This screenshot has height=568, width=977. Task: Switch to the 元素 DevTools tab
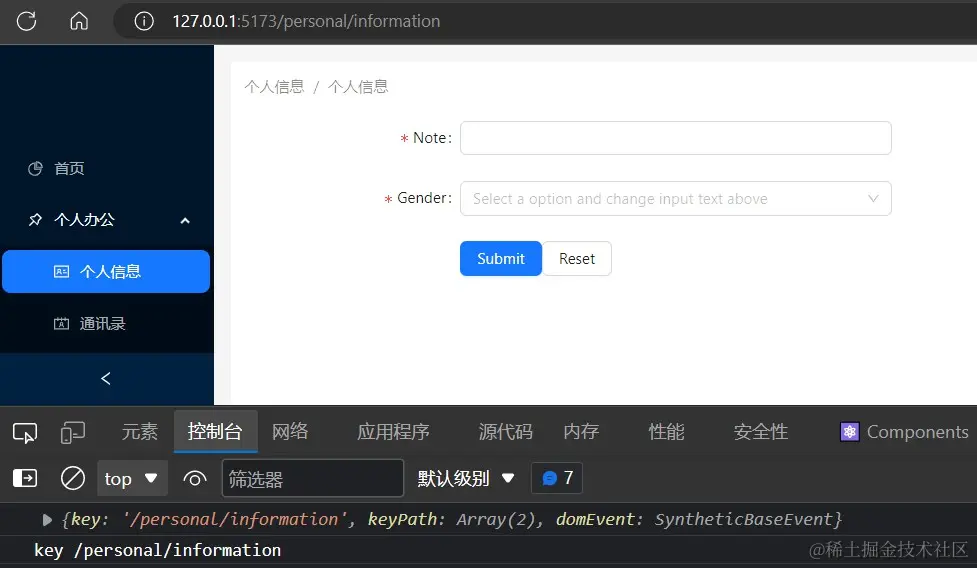tap(140, 432)
